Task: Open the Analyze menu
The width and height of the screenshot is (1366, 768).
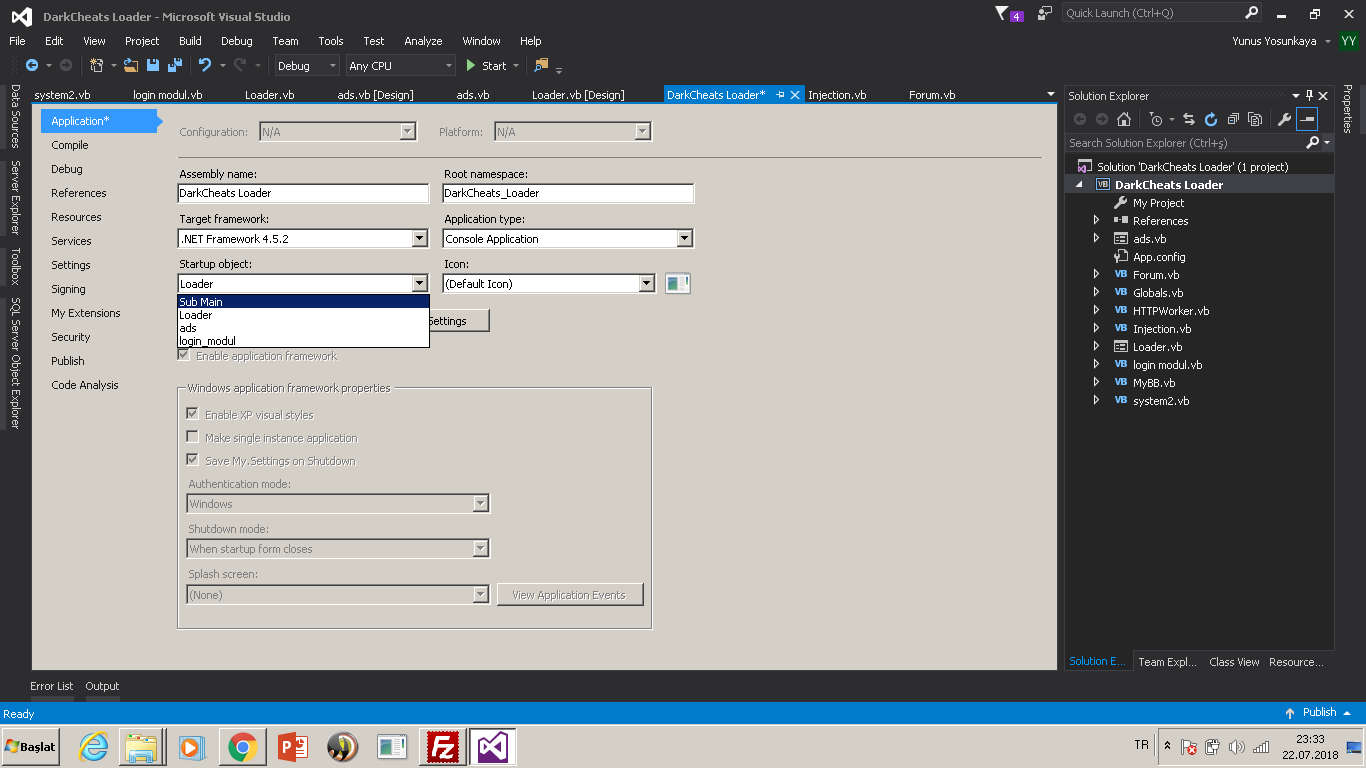Action: click(423, 41)
